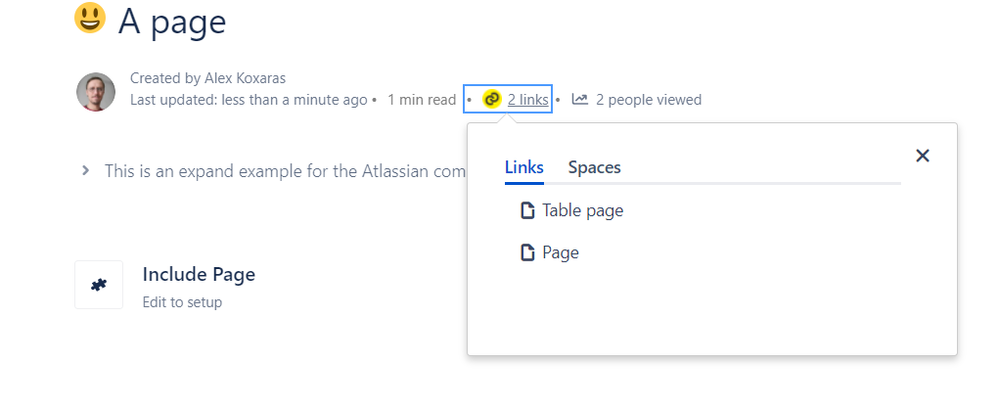999x409 pixels.
Task: Open the Page link in the popup
Action: tap(561, 252)
